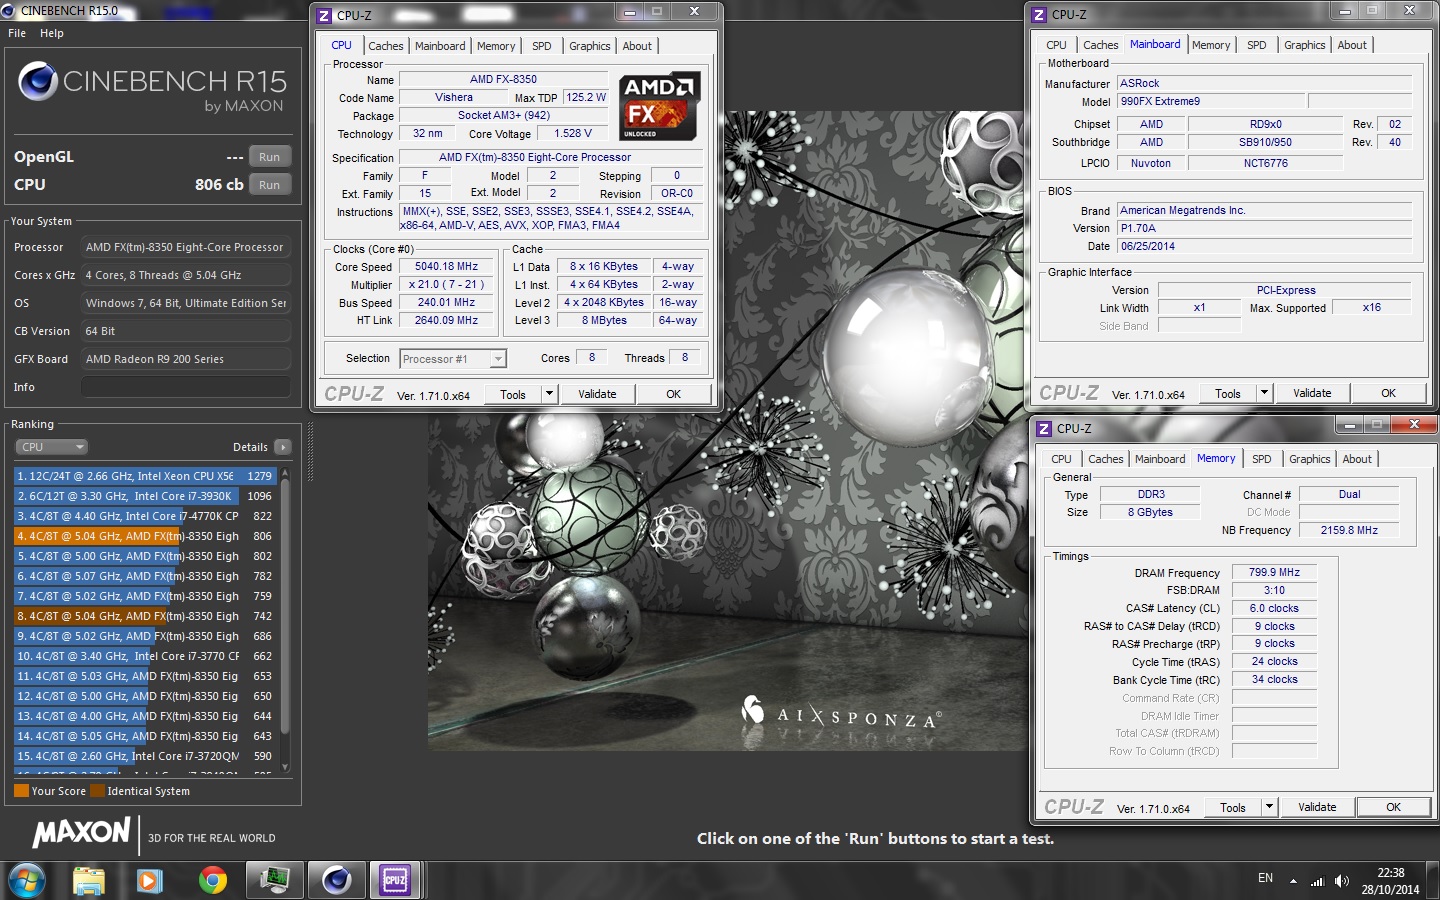The height and width of the screenshot is (900, 1440).
Task: Open Caches tab in CPU-Z CPU window
Action: pyautogui.click(x=386, y=46)
